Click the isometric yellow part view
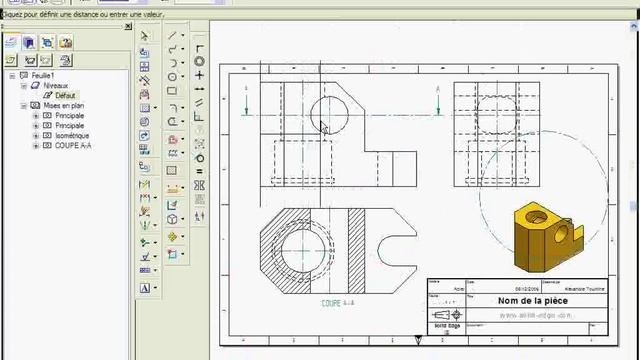This screenshot has width=640, height=360. click(x=548, y=237)
